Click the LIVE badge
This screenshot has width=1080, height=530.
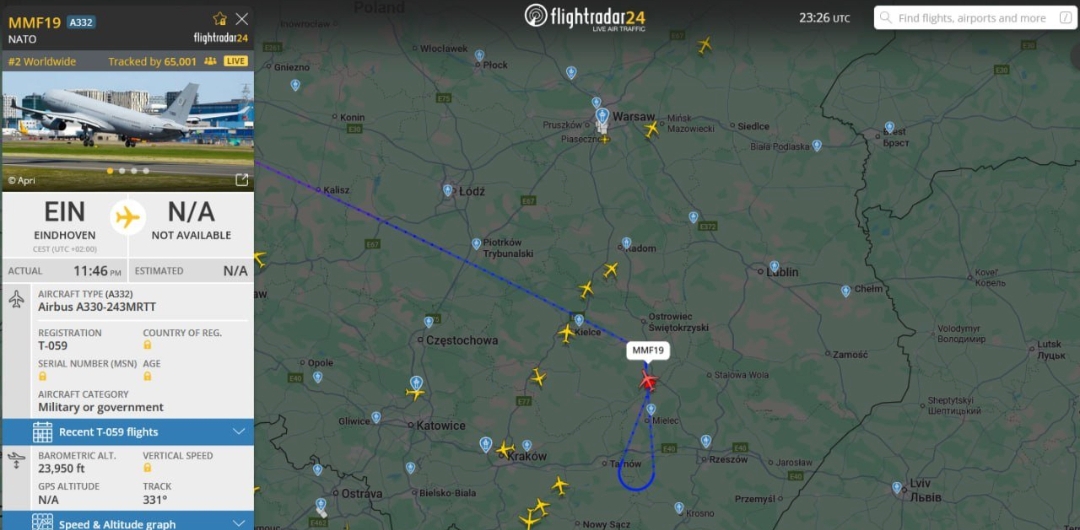point(236,61)
